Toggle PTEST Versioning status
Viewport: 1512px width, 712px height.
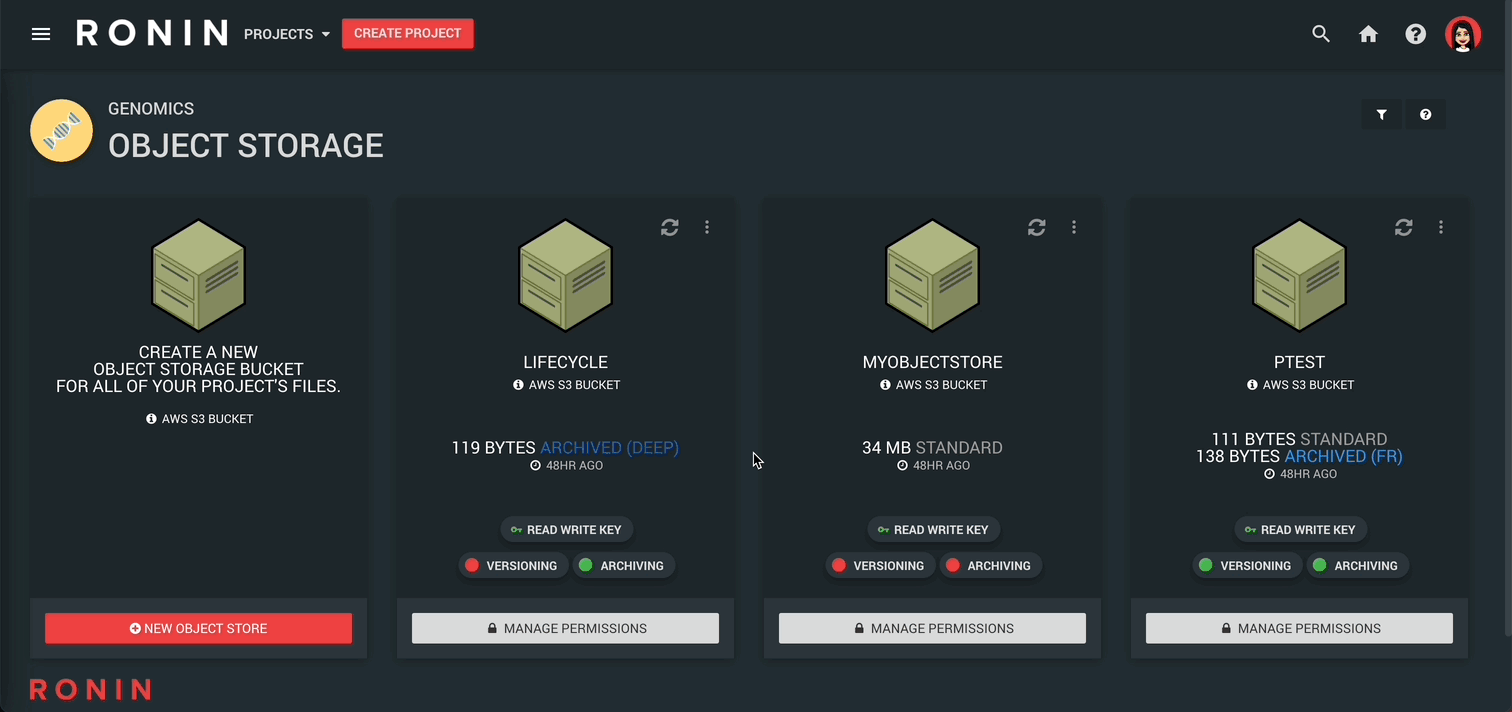pos(1246,566)
